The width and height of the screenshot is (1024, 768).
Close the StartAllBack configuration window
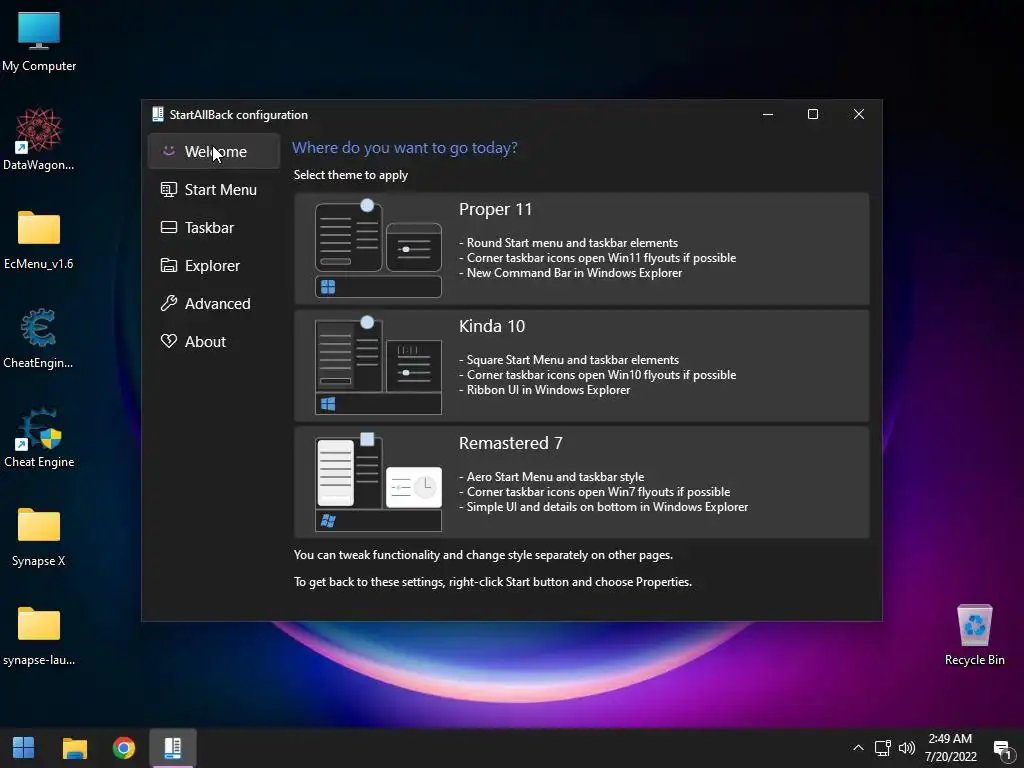[859, 114]
